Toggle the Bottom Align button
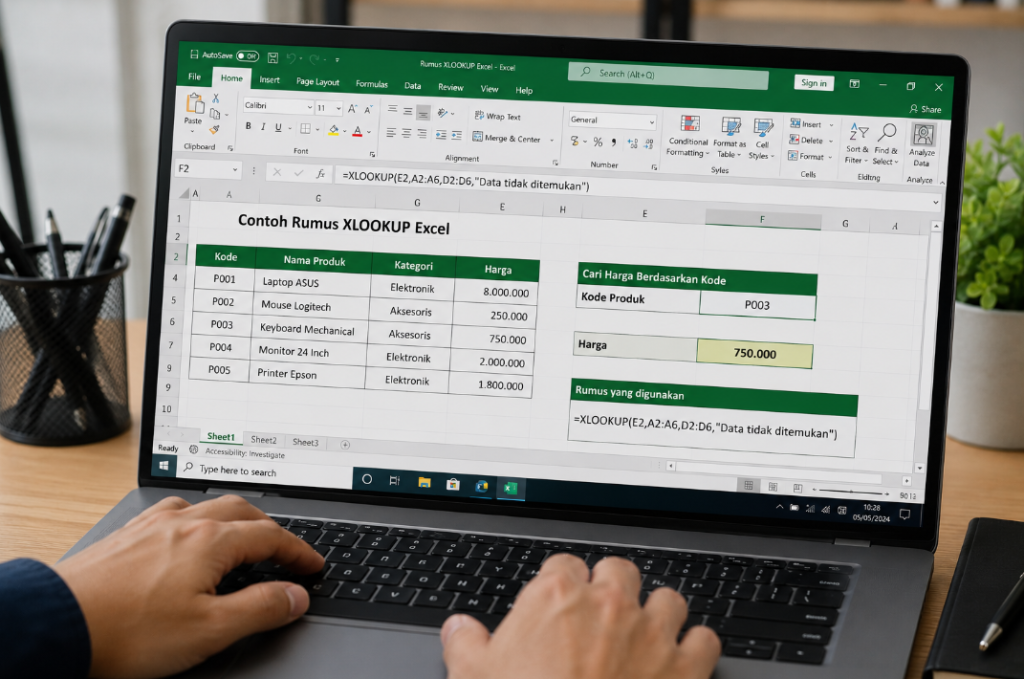This screenshot has width=1024, height=679. click(423, 112)
